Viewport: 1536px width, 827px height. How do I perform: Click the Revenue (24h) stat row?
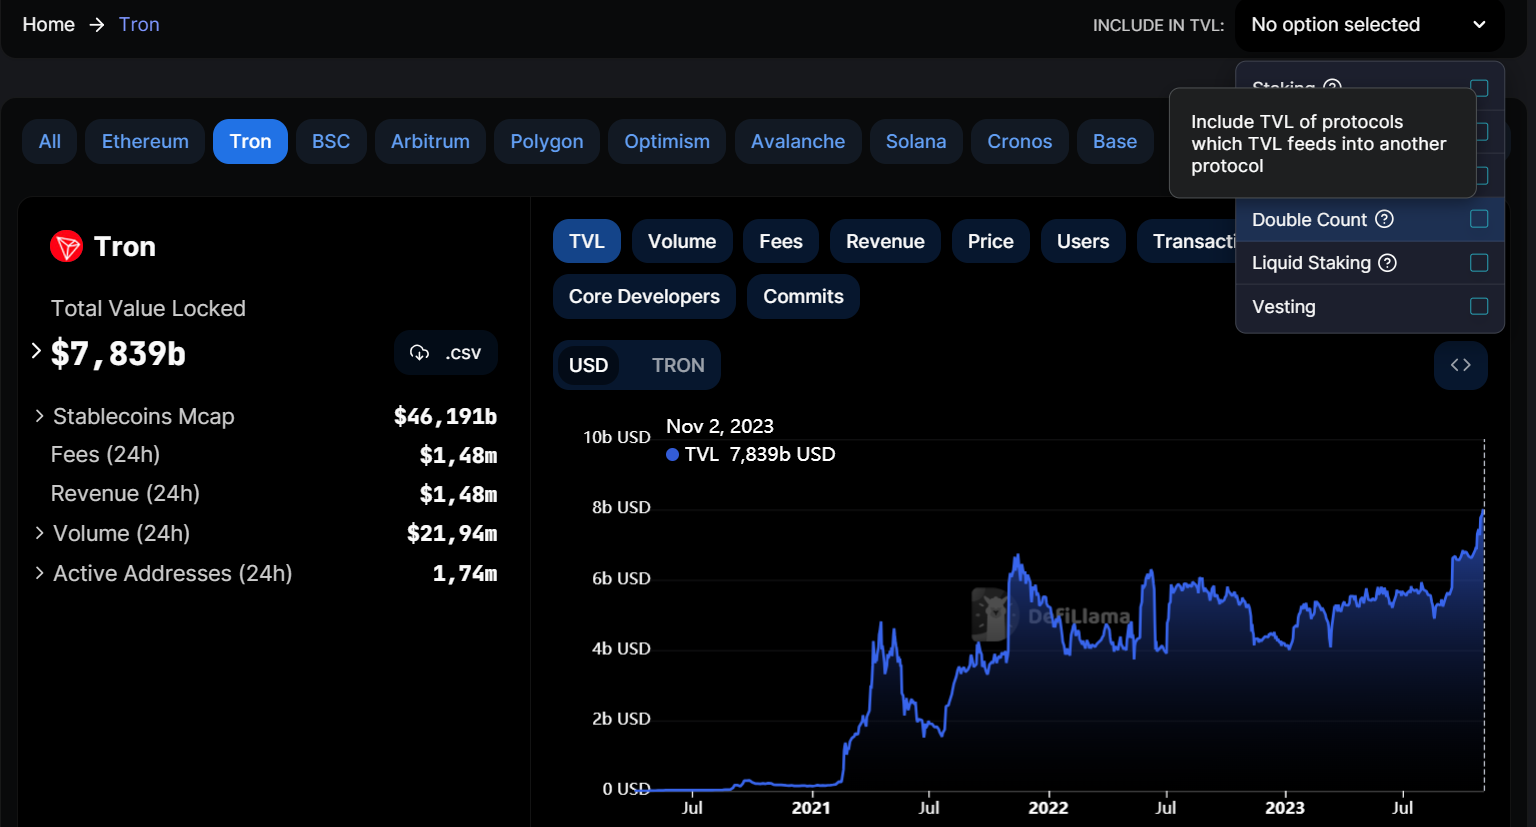(x=274, y=494)
